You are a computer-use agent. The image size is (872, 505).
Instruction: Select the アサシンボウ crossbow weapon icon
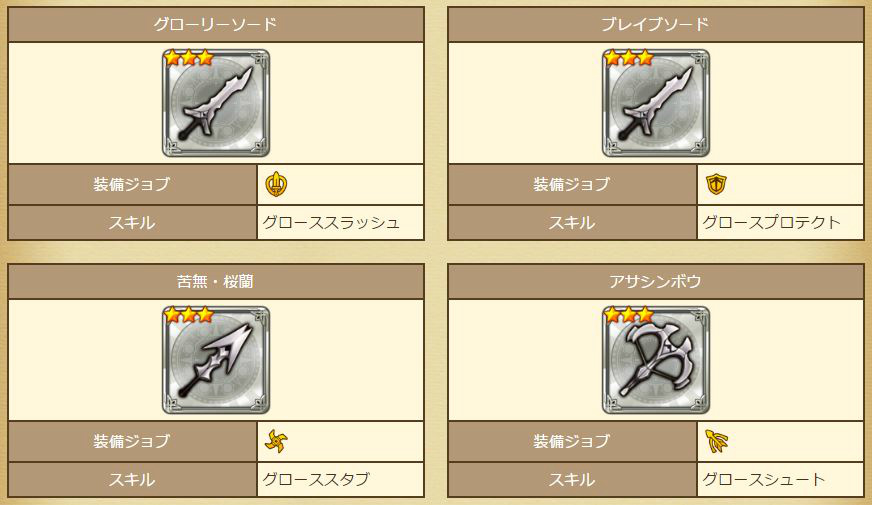click(656, 360)
